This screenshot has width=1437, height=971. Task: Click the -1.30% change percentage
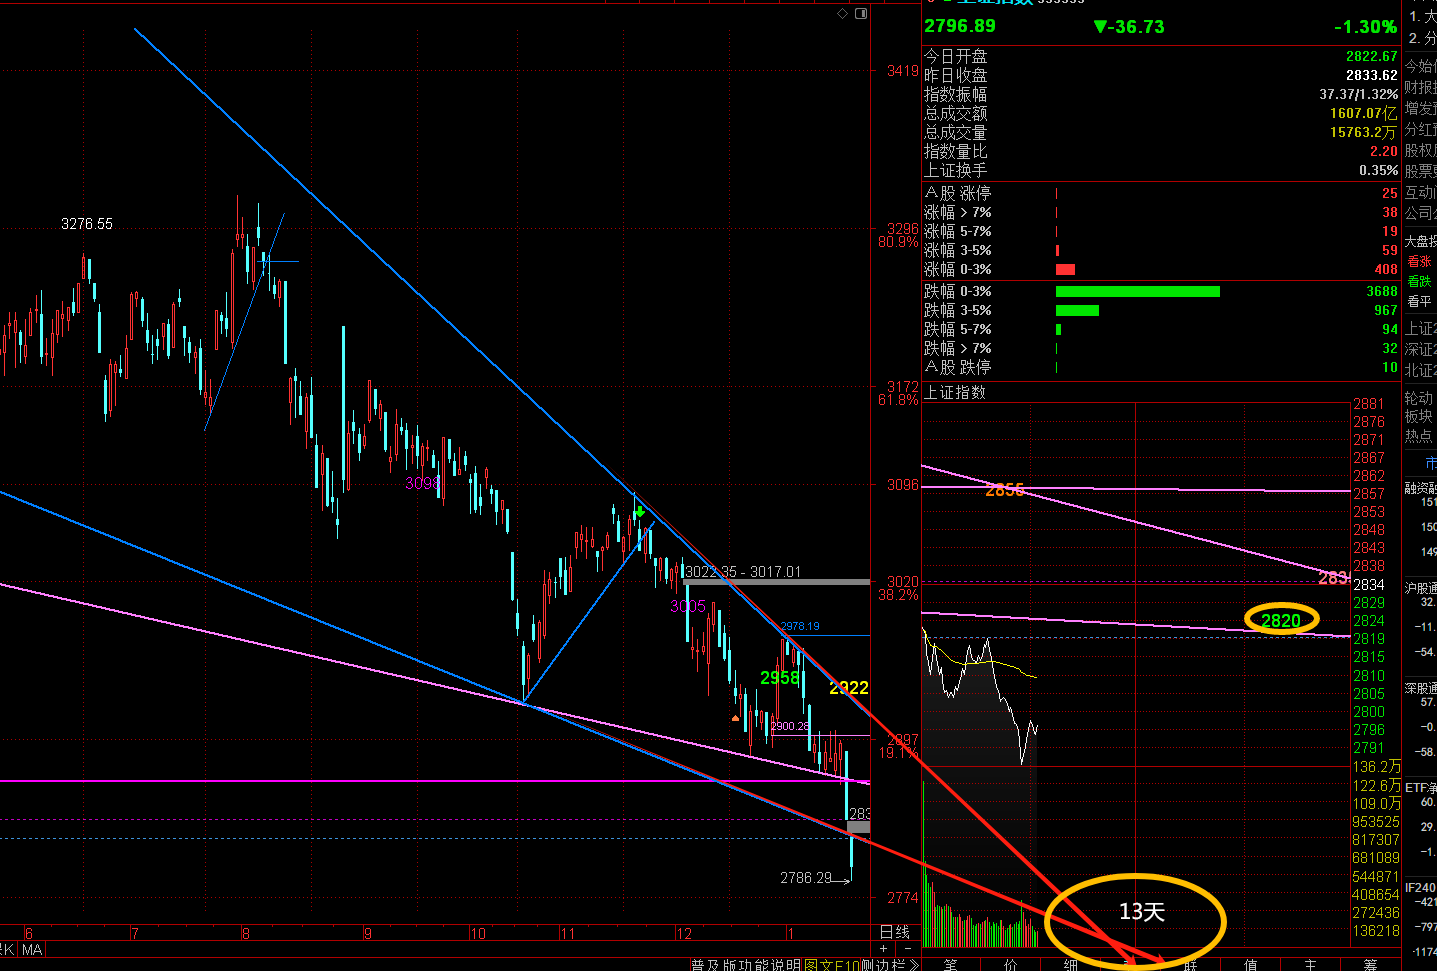point(1365,27)
